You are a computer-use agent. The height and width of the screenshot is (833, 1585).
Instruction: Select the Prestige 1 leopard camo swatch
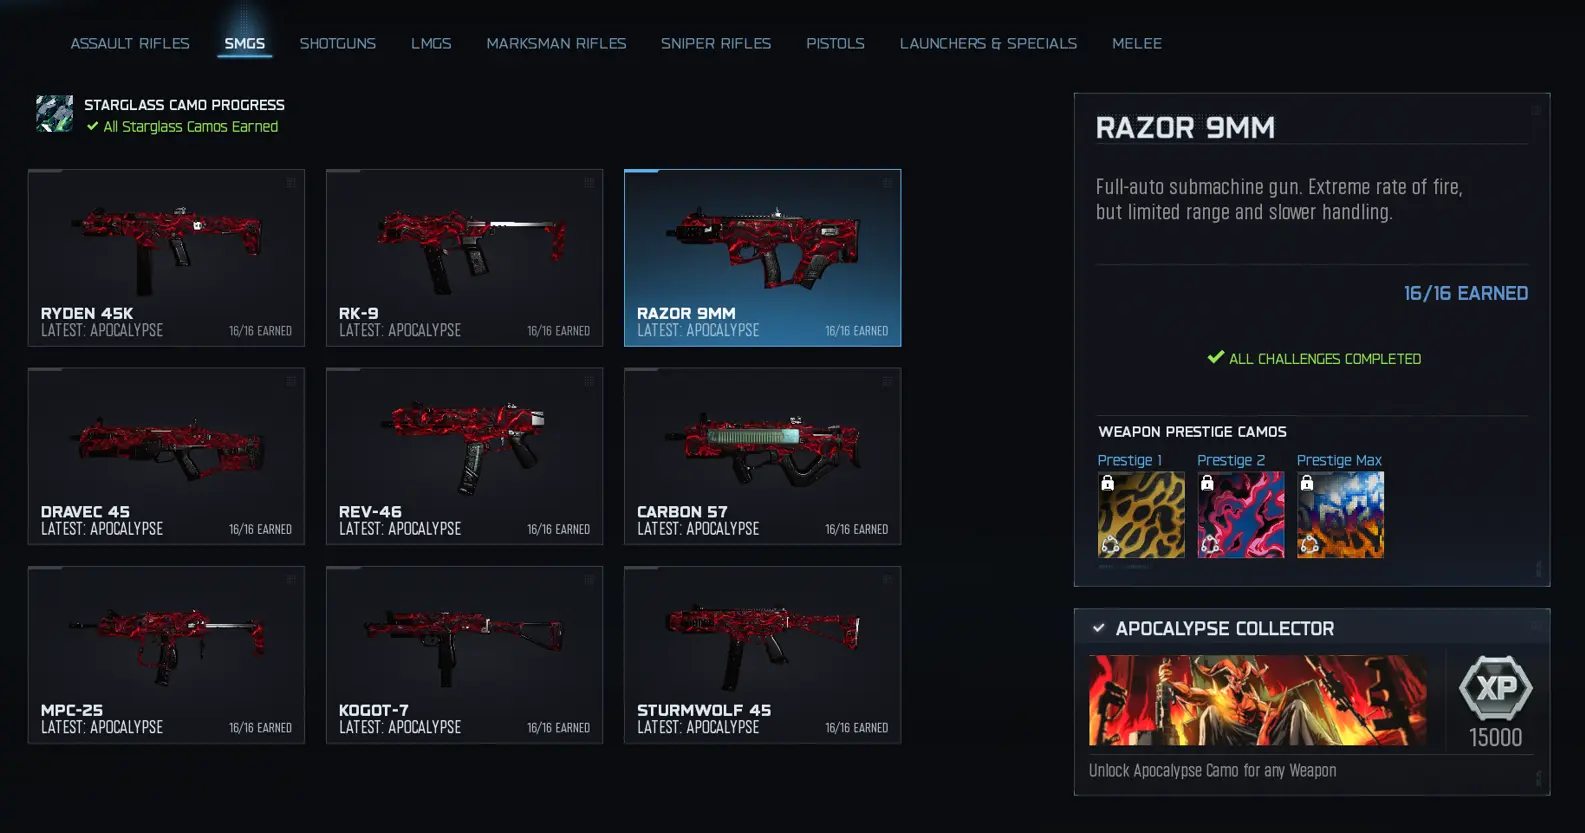coord(1141,515)
